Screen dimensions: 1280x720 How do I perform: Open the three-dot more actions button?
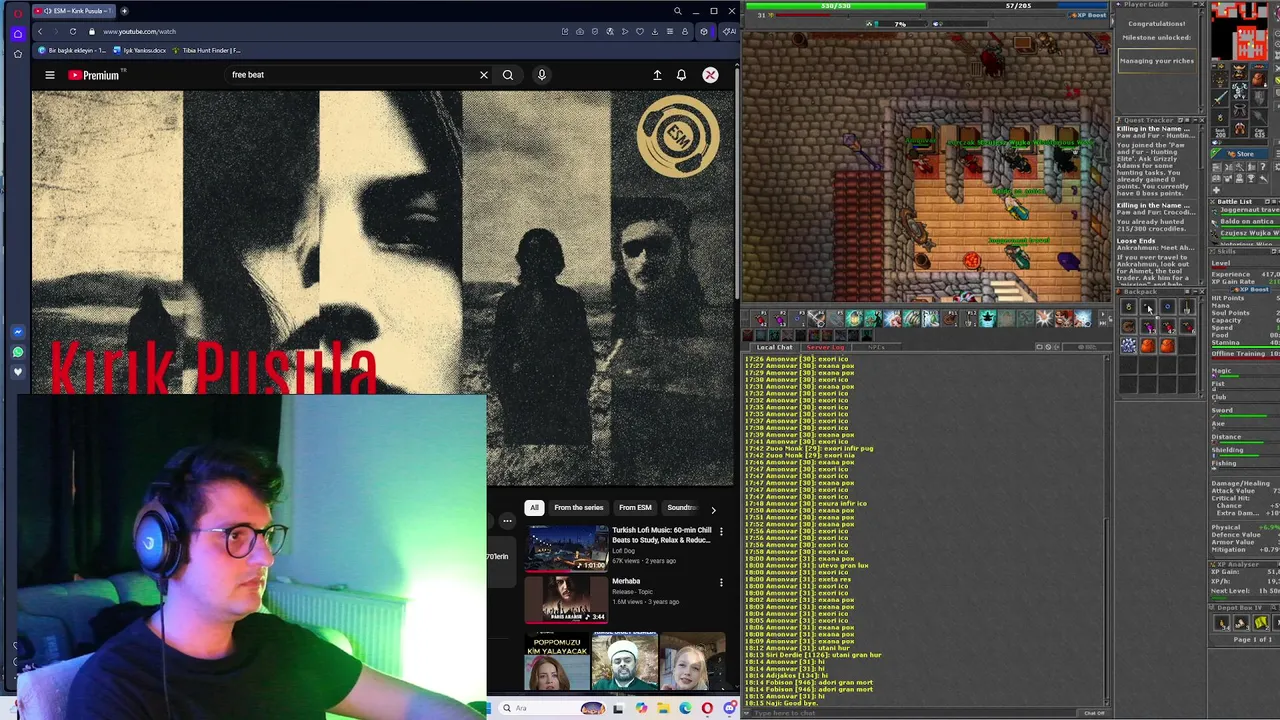point(507,521)
